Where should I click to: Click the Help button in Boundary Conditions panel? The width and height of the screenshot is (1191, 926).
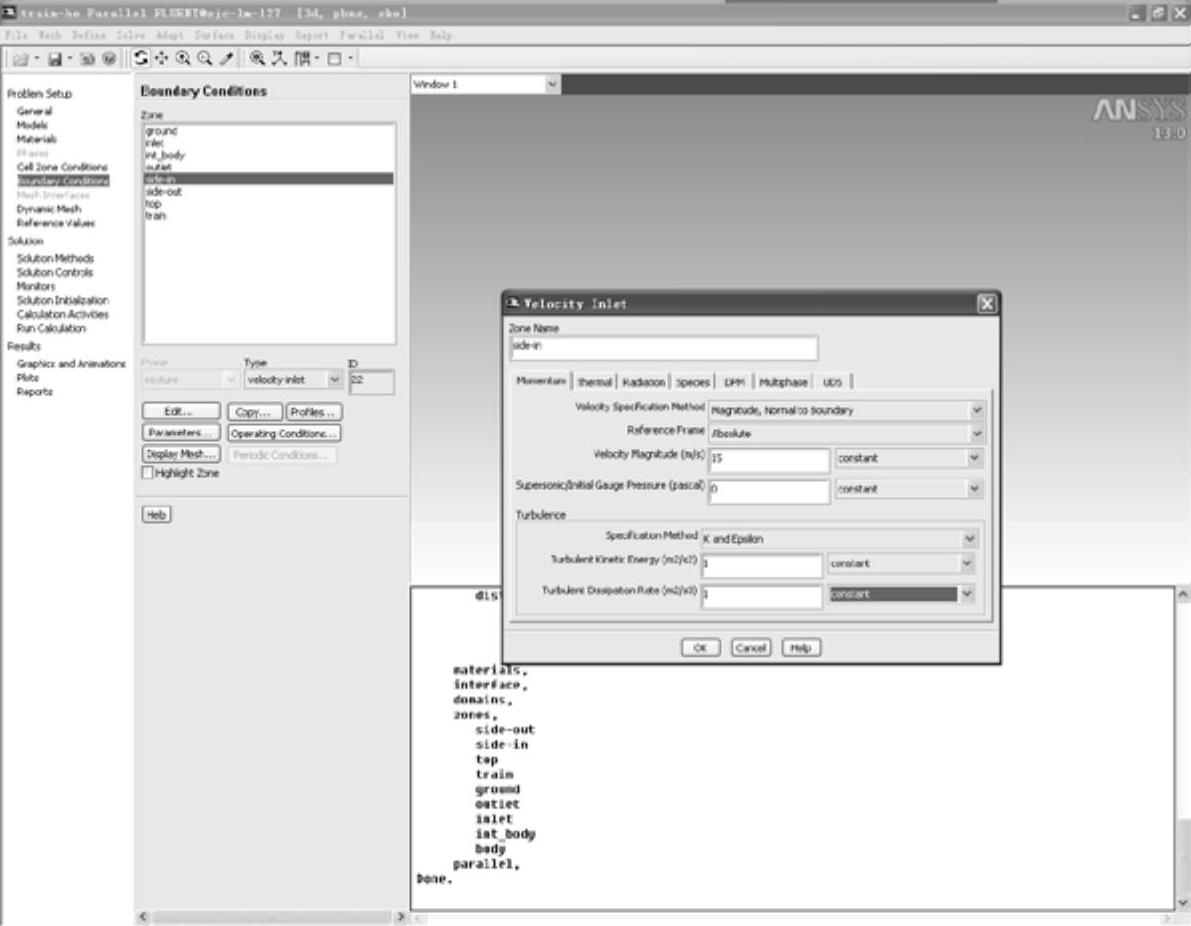156,515
